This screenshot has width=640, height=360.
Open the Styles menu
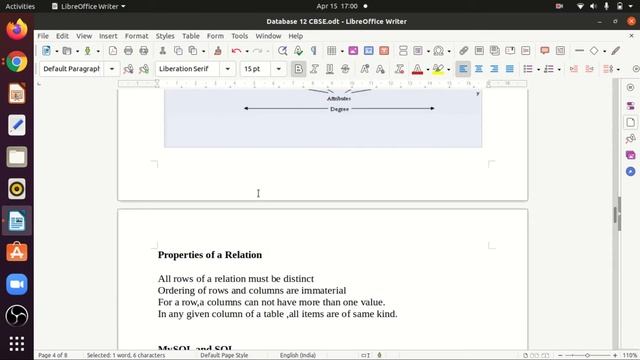tap(165, 36)
